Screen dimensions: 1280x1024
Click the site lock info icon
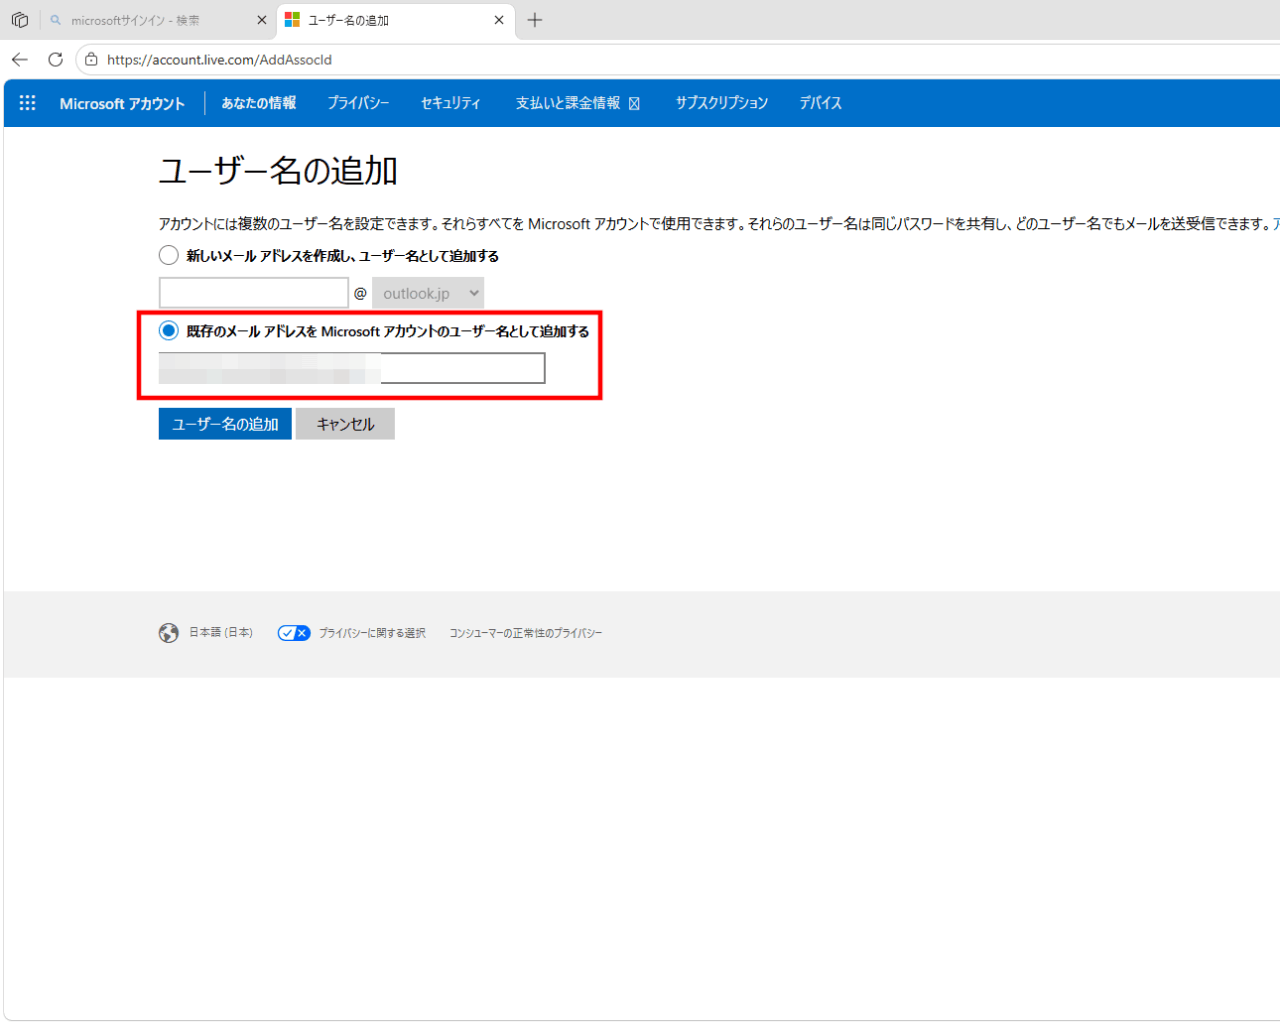coord(91,60)
